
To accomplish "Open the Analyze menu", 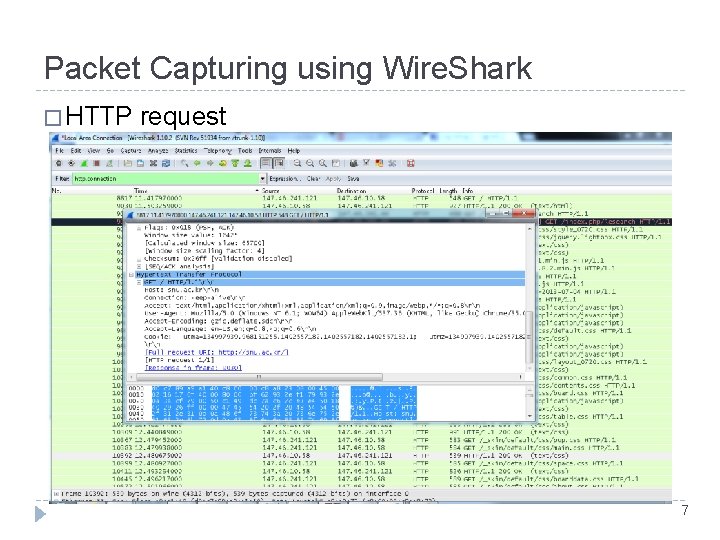I will click(x=158, y=151).
